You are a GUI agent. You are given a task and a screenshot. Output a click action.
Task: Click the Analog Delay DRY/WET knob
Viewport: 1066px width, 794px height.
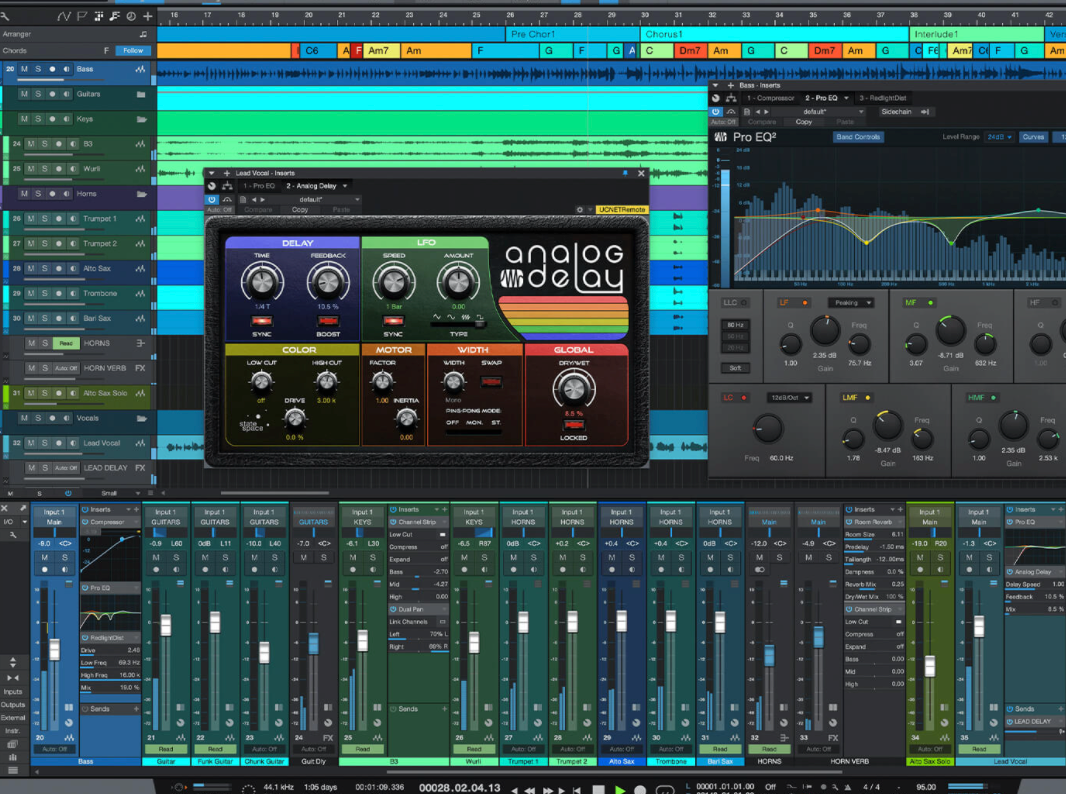pos(574,390)
